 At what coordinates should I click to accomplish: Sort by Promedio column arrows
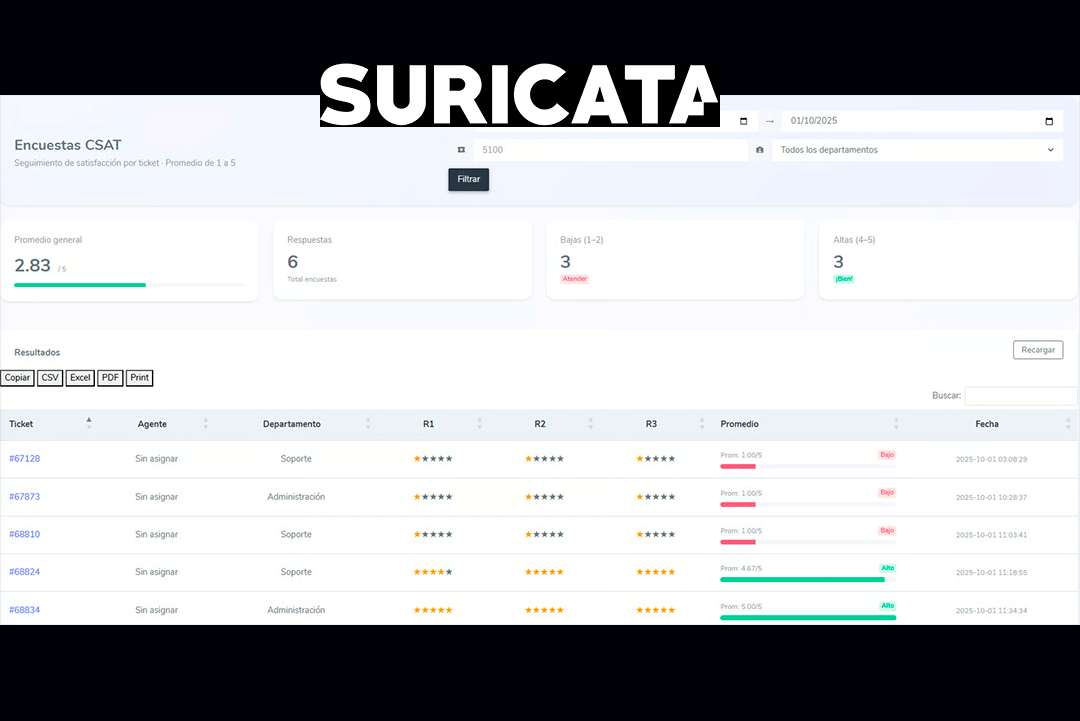point(898,424)
